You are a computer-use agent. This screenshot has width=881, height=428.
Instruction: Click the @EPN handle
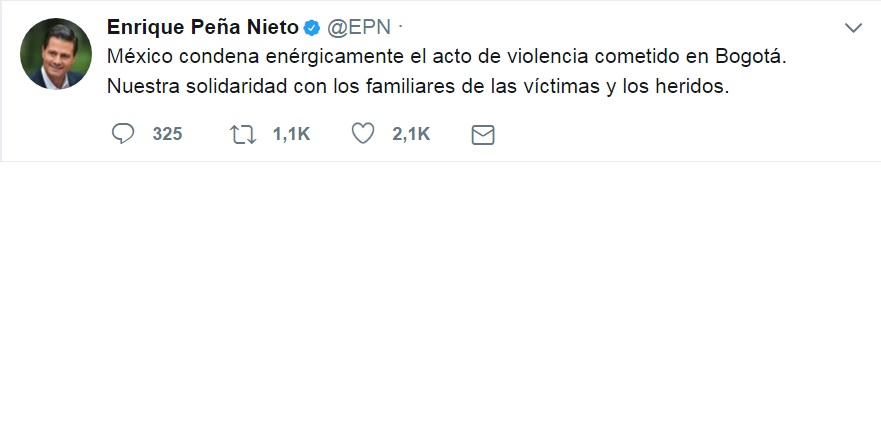click(358, 28)
